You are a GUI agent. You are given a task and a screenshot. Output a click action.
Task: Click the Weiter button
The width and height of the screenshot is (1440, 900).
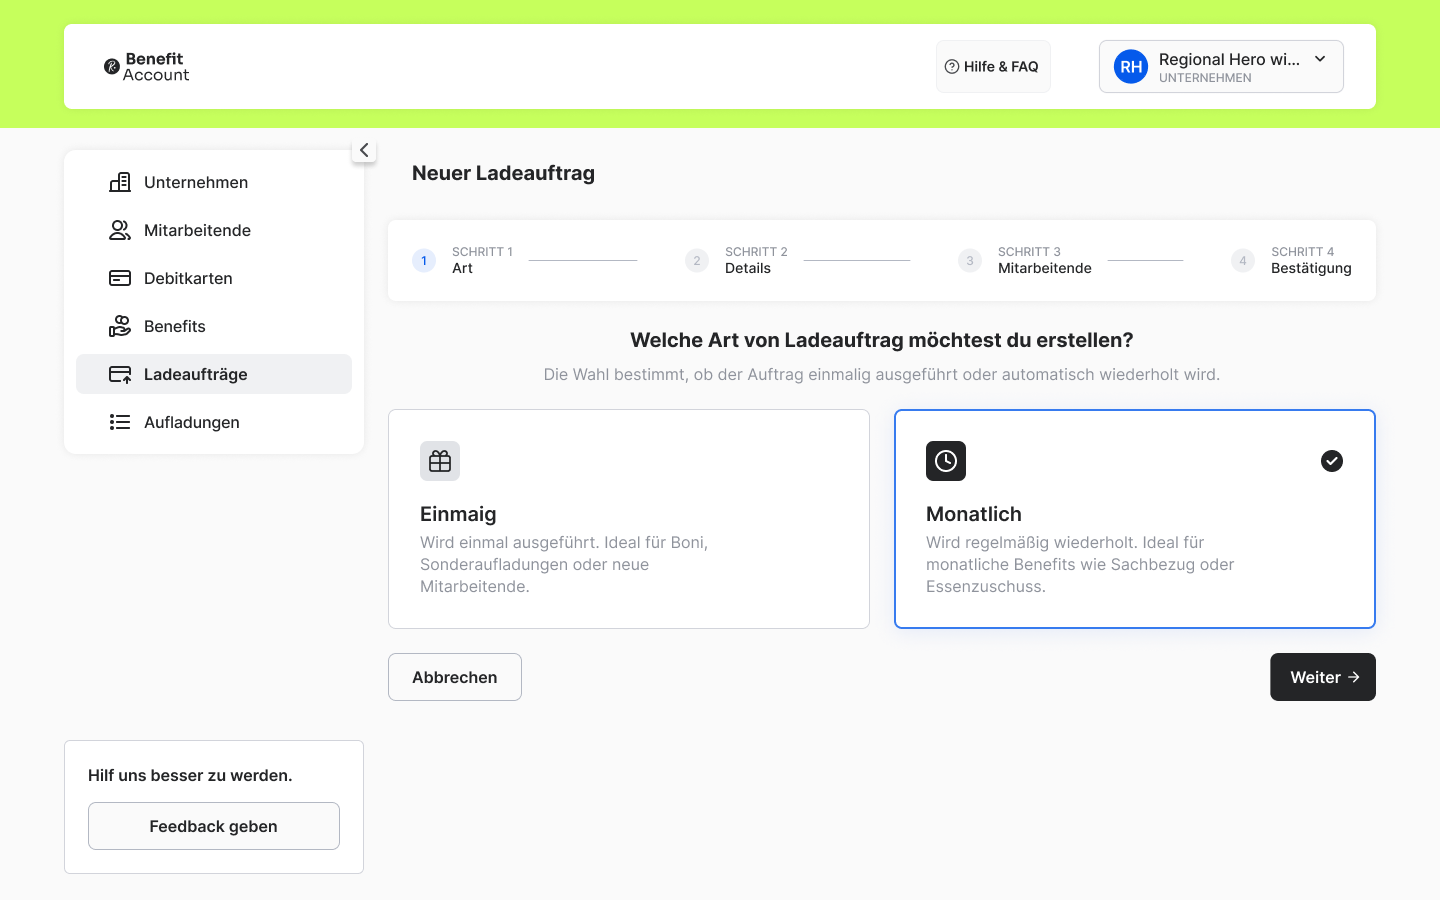[1323, 677]
